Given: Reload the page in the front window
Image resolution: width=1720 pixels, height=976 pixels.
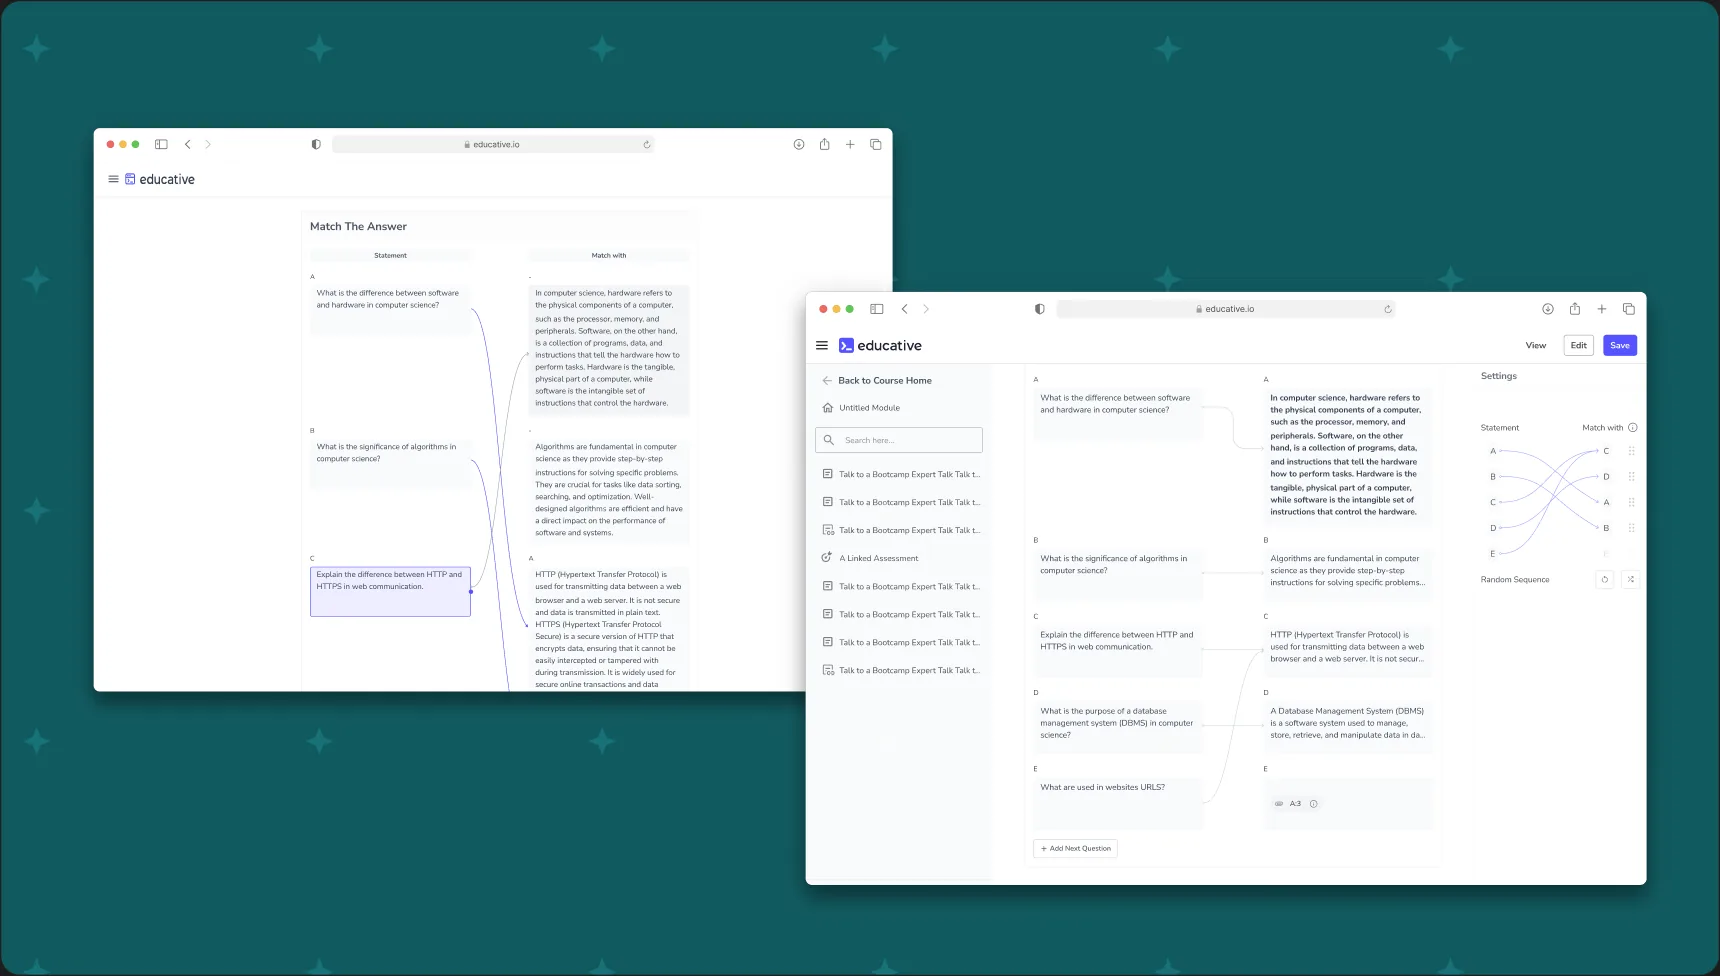Looking at the screenshot, I should coord(1388,309).
